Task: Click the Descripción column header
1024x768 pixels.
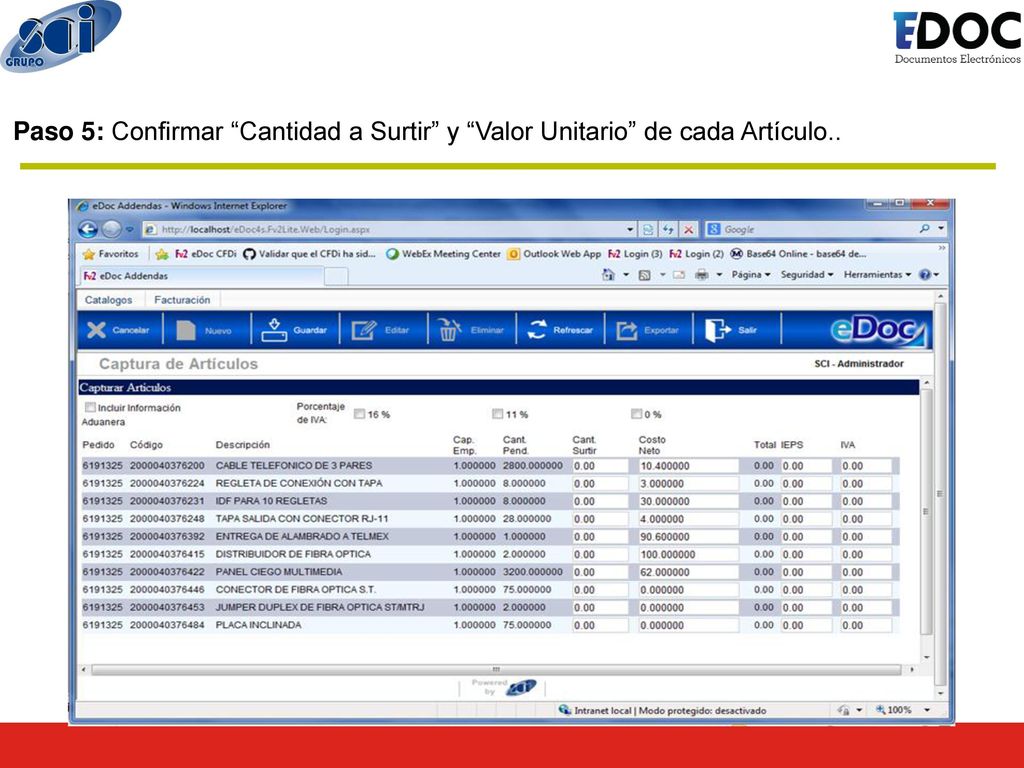Action: pos(243,445)
